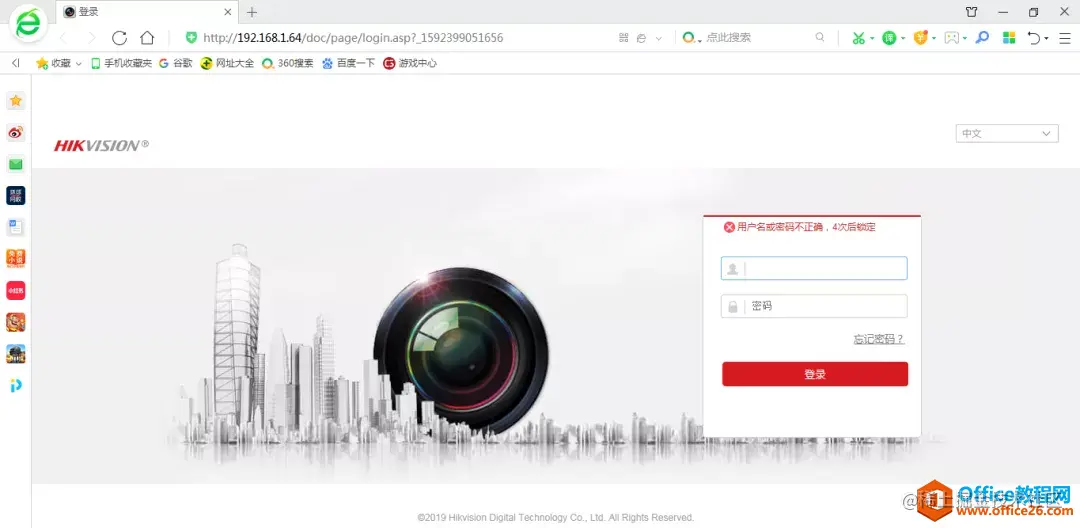Select the 登录 browser tab

tap(148, 12)
